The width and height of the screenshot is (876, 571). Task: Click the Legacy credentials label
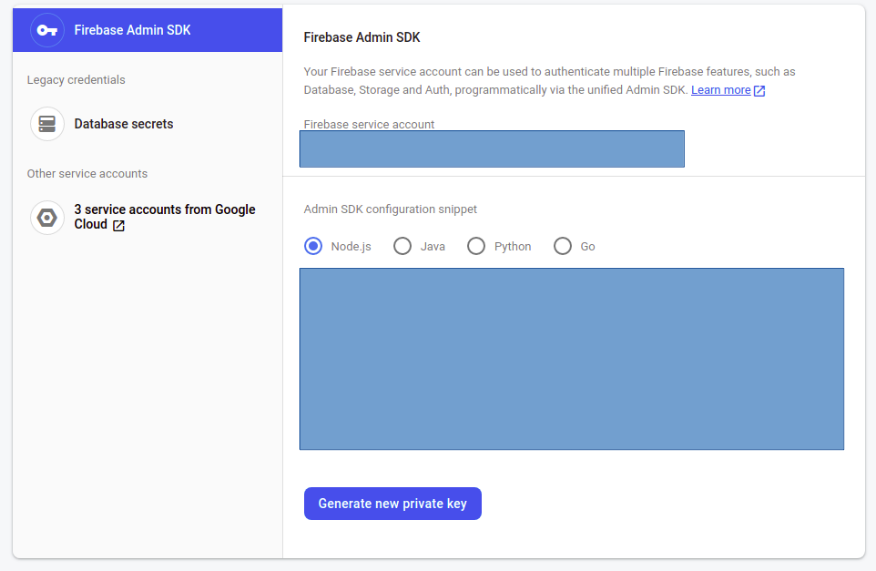[76, 80]
